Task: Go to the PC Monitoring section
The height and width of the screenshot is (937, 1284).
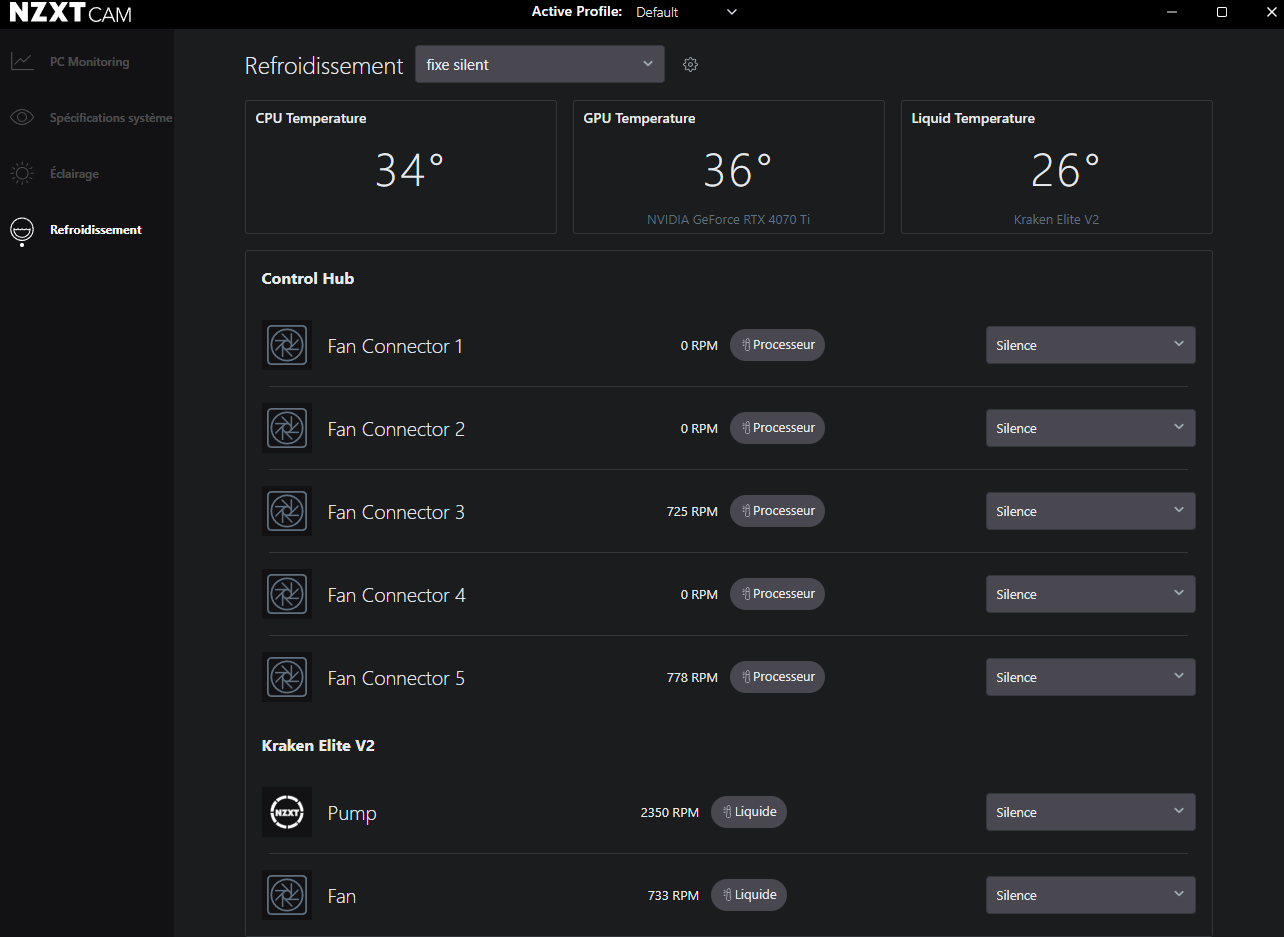Action: click(89, 62)
